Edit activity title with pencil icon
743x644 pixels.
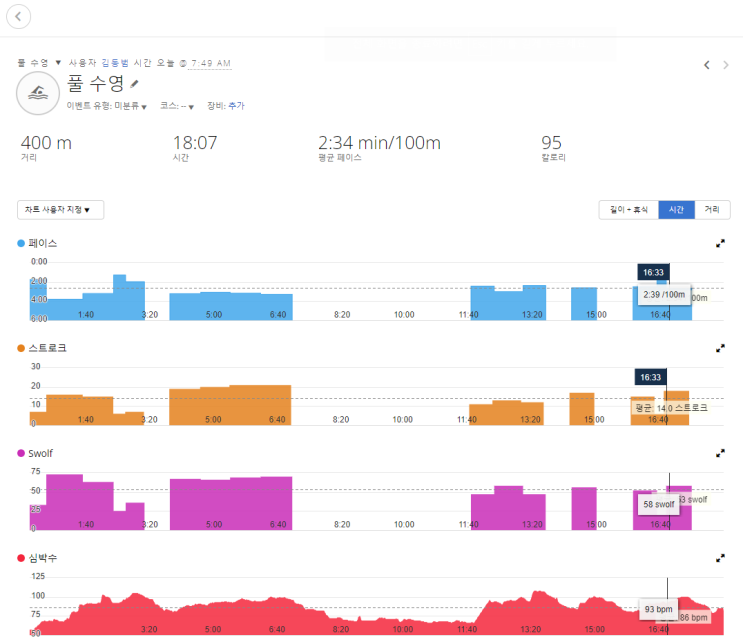pyautogui.click(x=135, y=84)
